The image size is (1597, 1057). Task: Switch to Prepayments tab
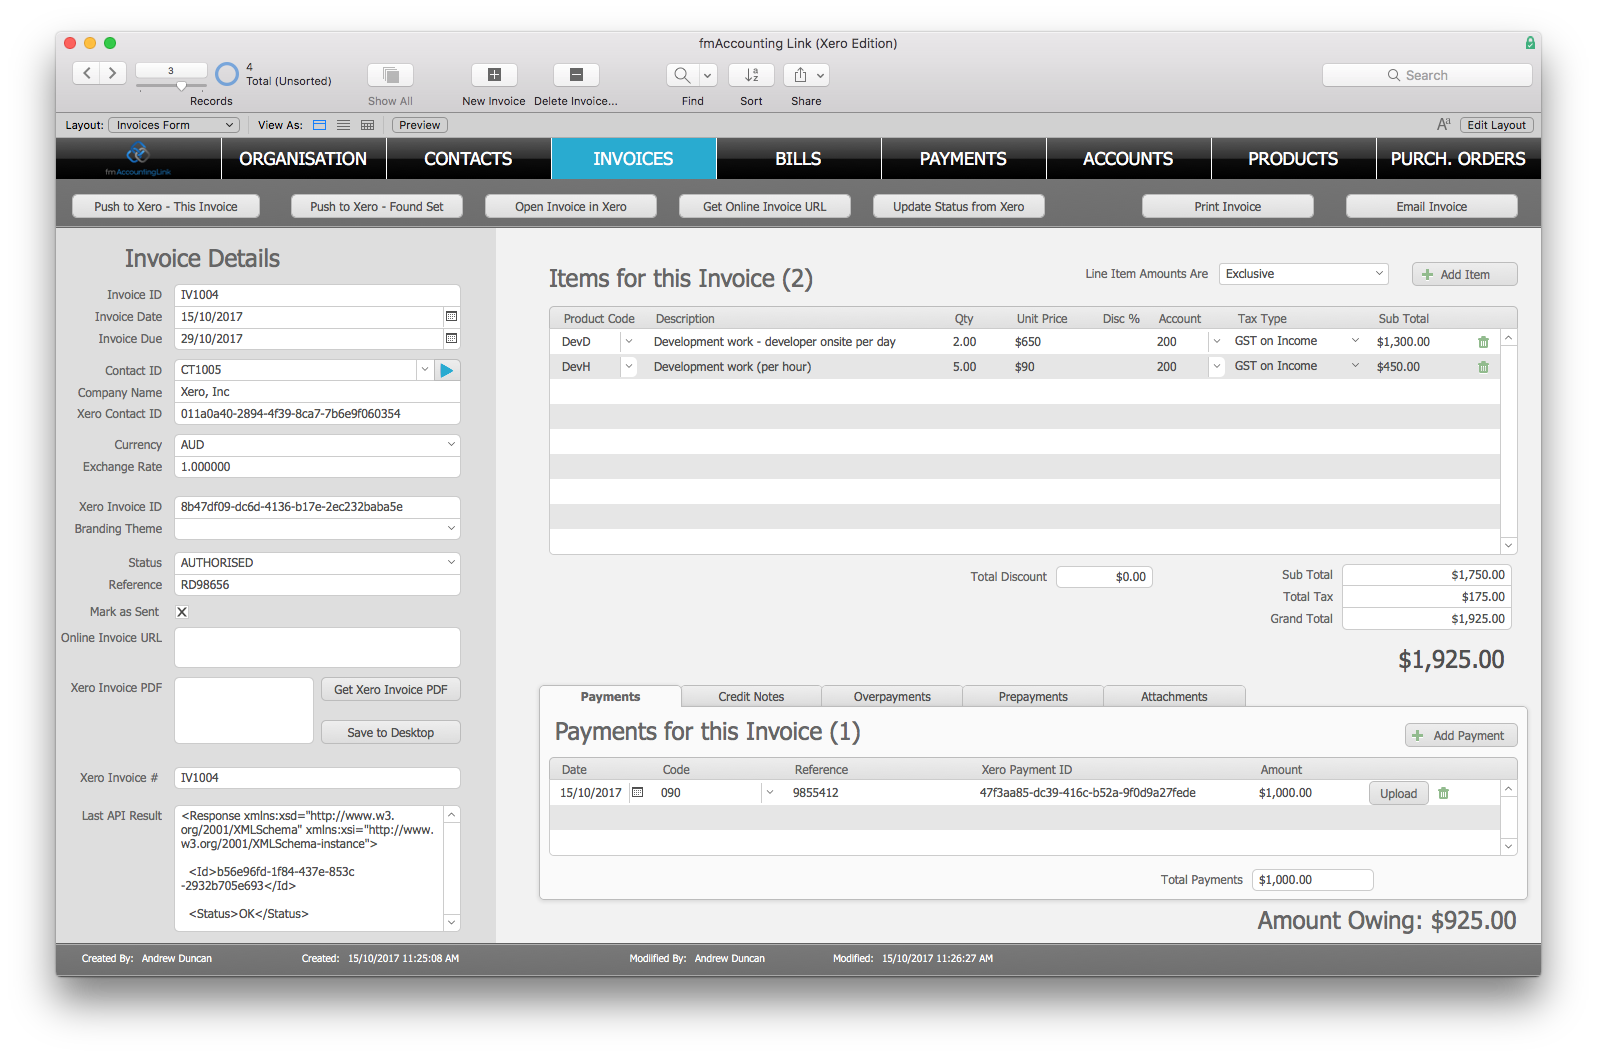1033,697
